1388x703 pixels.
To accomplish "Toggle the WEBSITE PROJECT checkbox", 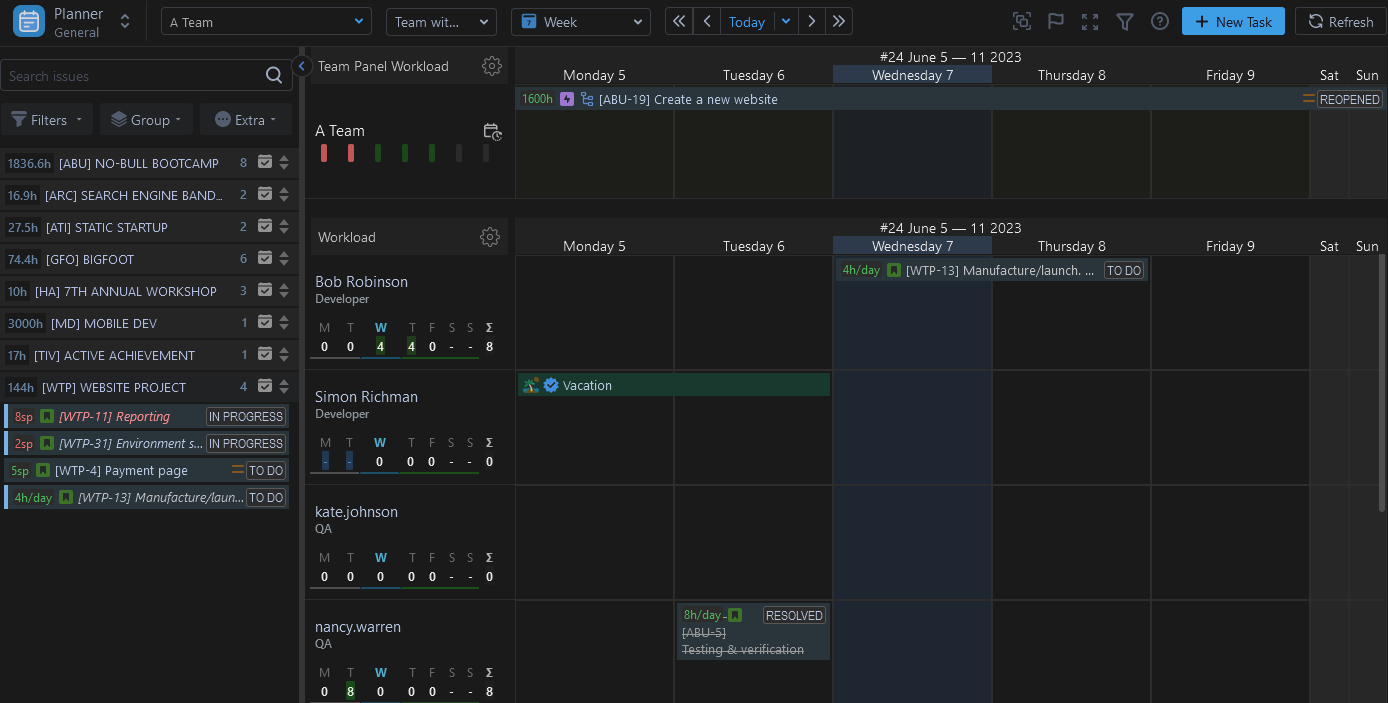I will pos(265,387).
